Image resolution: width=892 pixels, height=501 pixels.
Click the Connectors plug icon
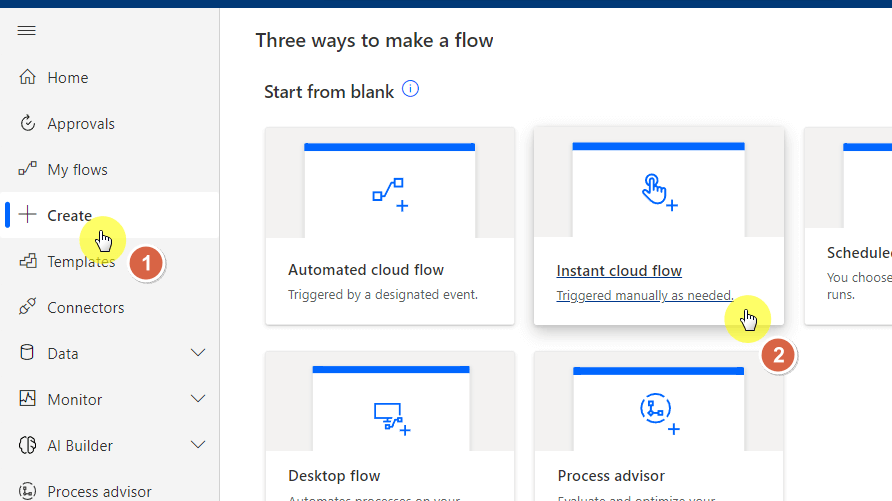pyautogui.click(x=27, y=307)
